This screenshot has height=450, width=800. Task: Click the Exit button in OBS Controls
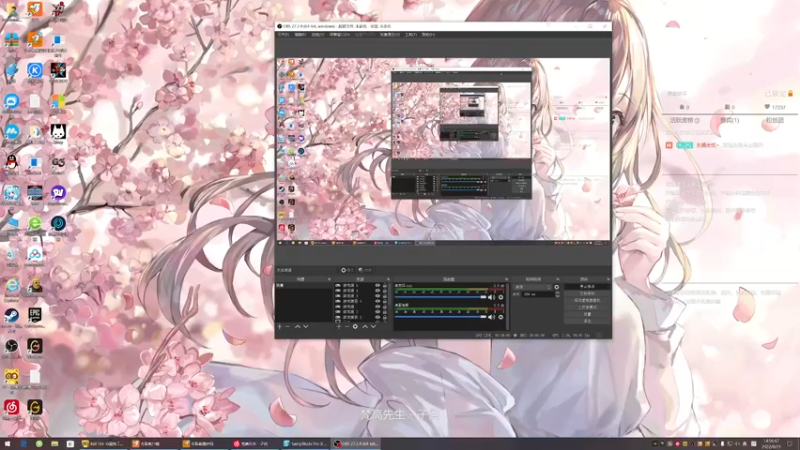[588, 321]
